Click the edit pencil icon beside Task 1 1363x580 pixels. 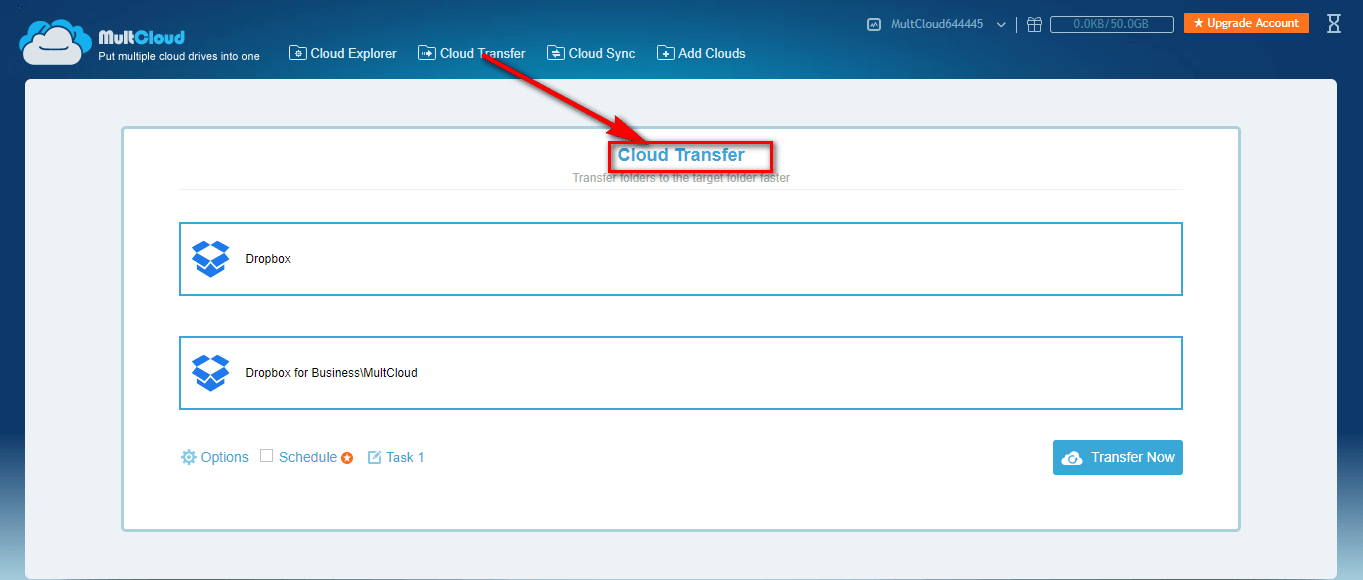375,457
